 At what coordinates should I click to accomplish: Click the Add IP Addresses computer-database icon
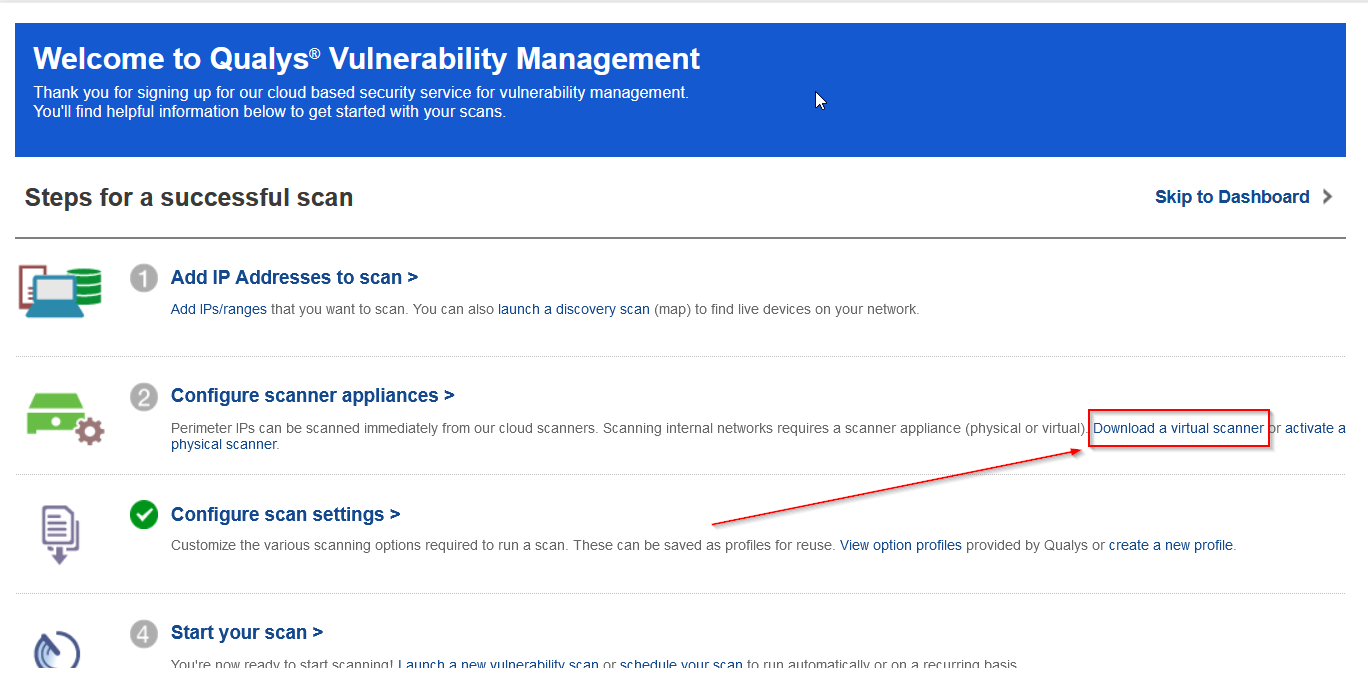tap(61, 291)
